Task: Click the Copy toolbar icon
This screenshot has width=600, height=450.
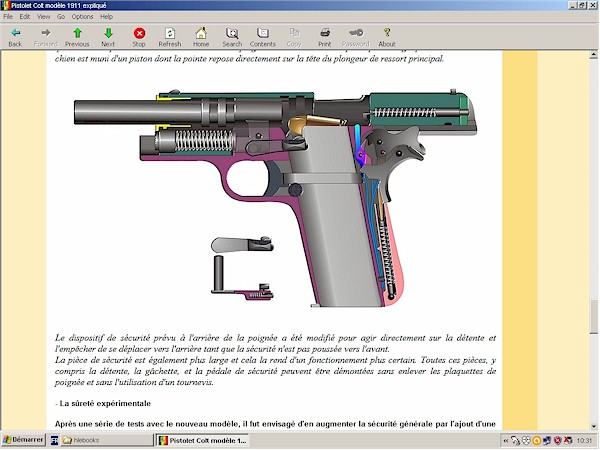Action: point(294,33)
